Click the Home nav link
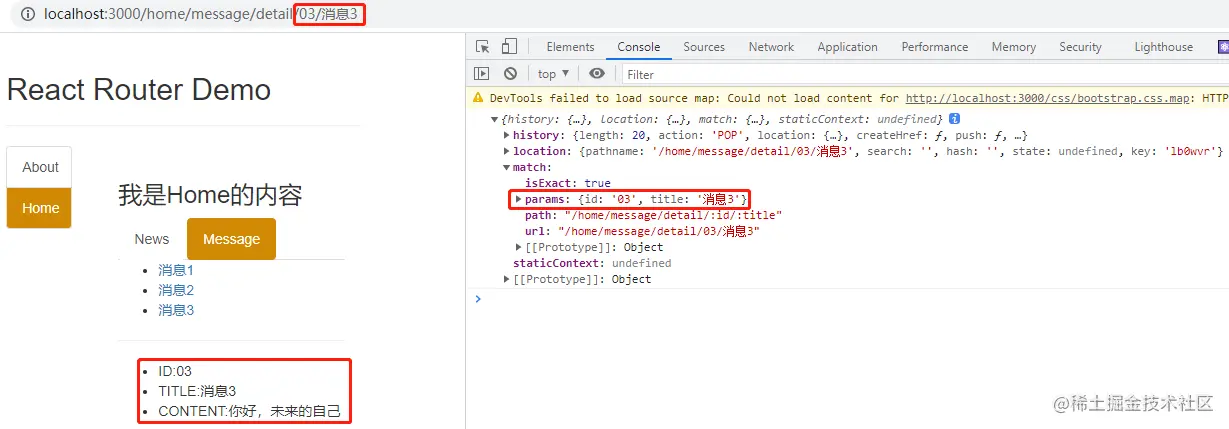 point(40,208)
